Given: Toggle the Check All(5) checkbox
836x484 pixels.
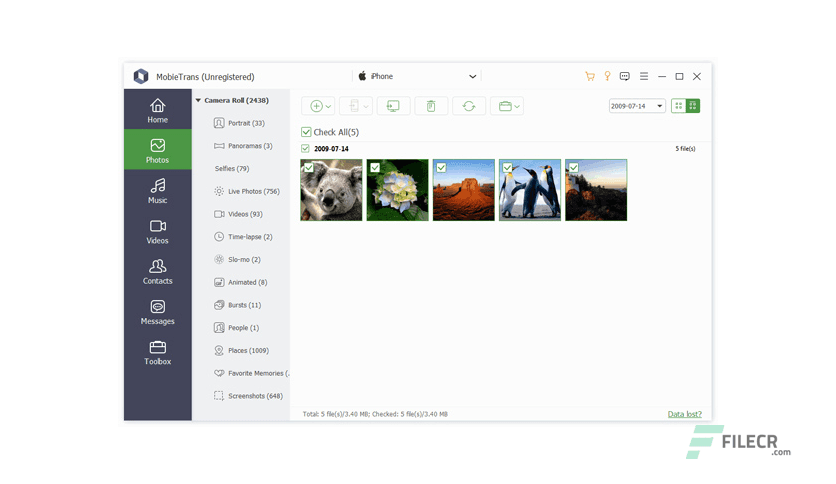Looking at the screenshot, I should pos(306,132).
